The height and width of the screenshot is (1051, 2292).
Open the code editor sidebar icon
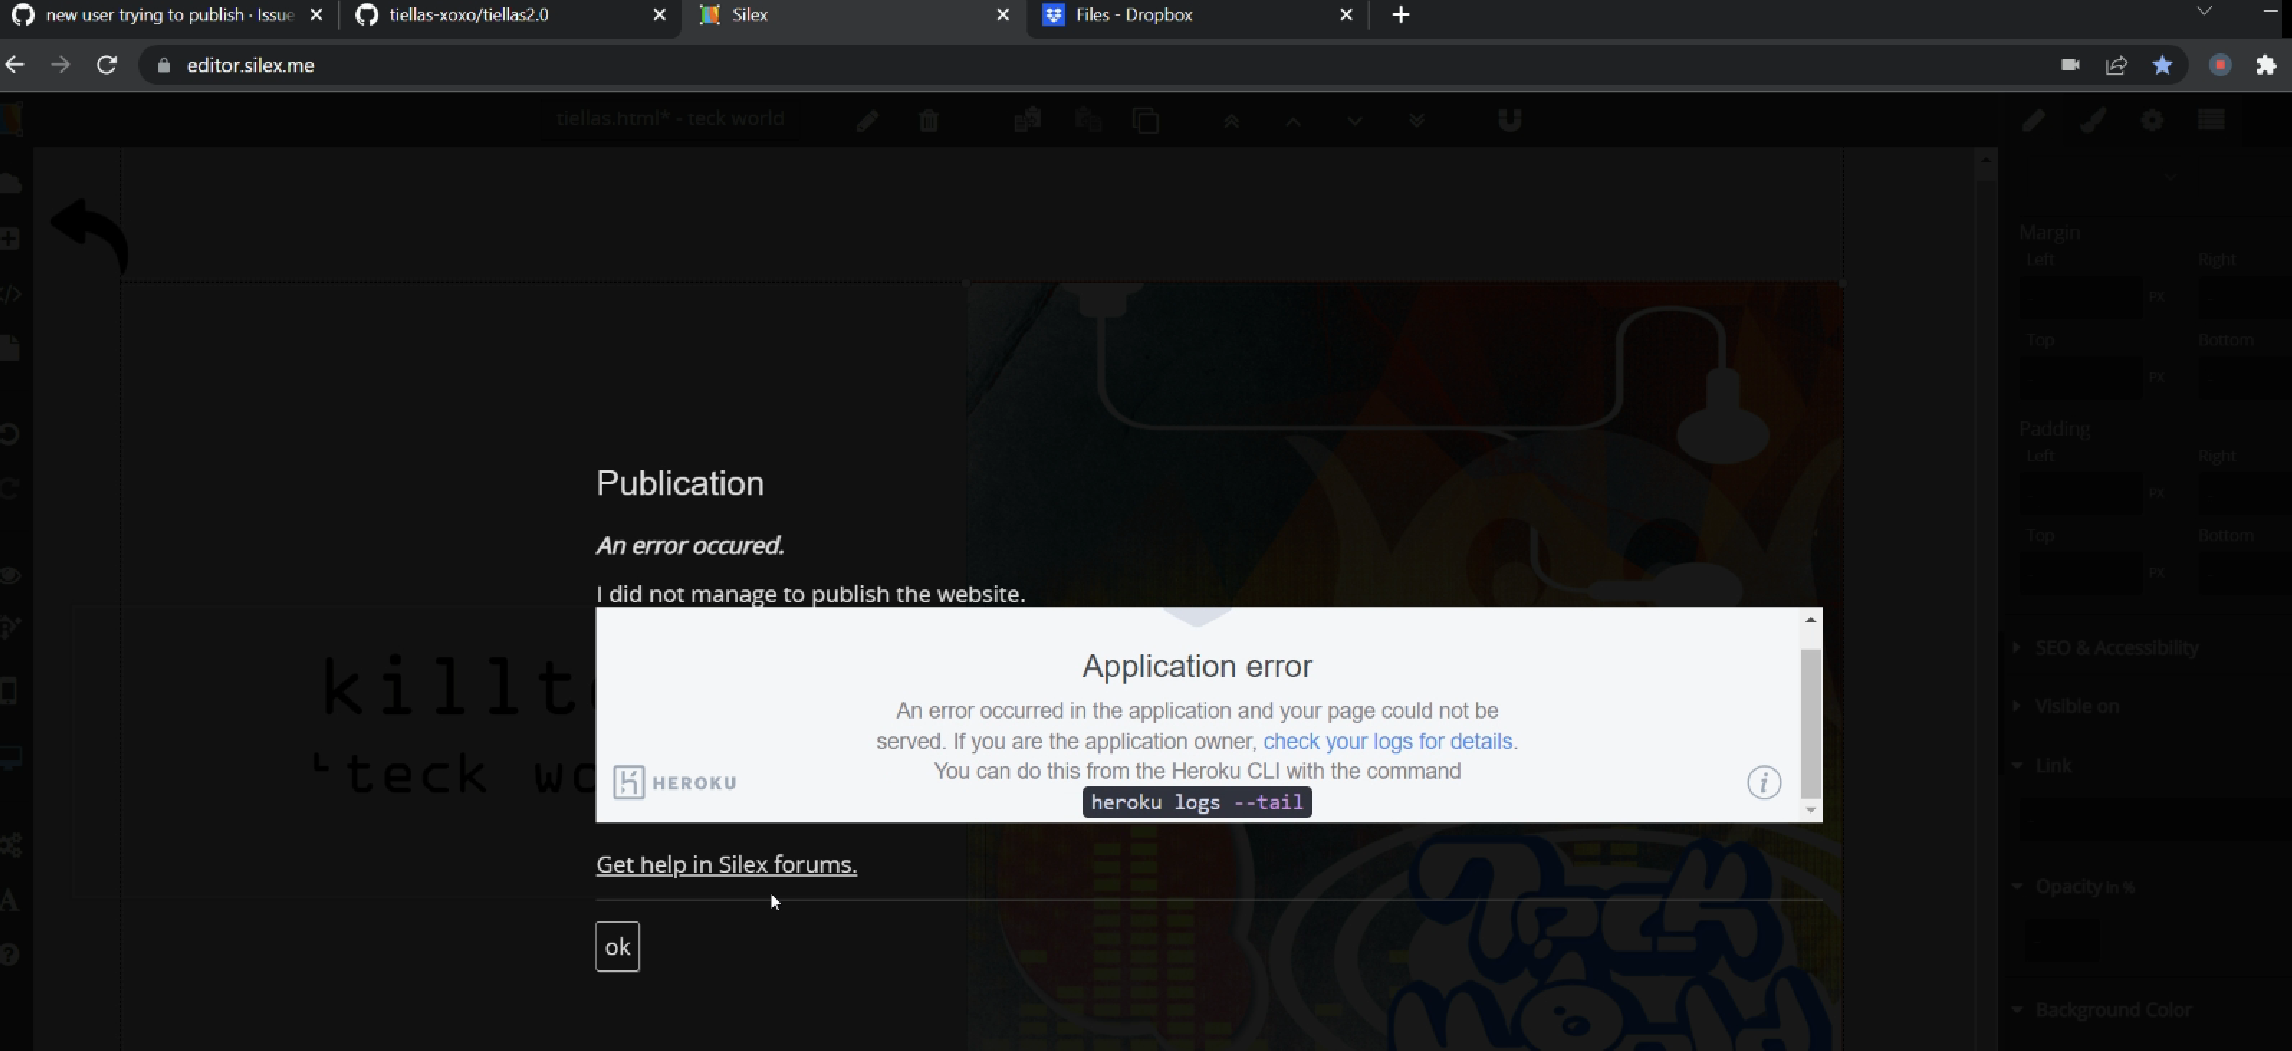point(11,293)
